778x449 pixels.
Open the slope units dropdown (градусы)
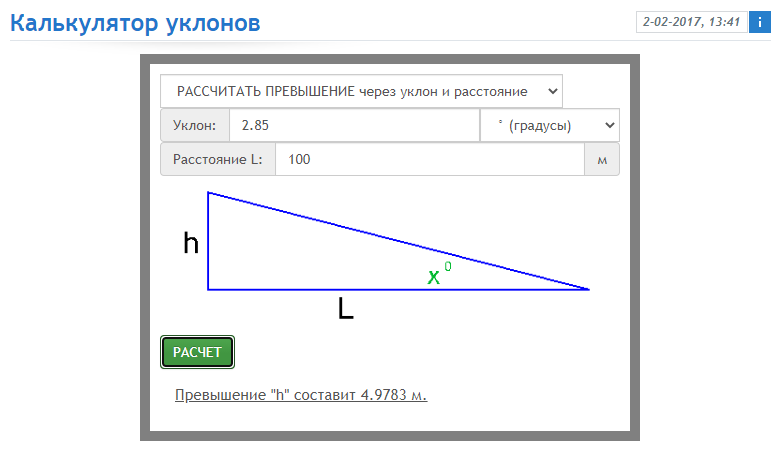point(550,126)
